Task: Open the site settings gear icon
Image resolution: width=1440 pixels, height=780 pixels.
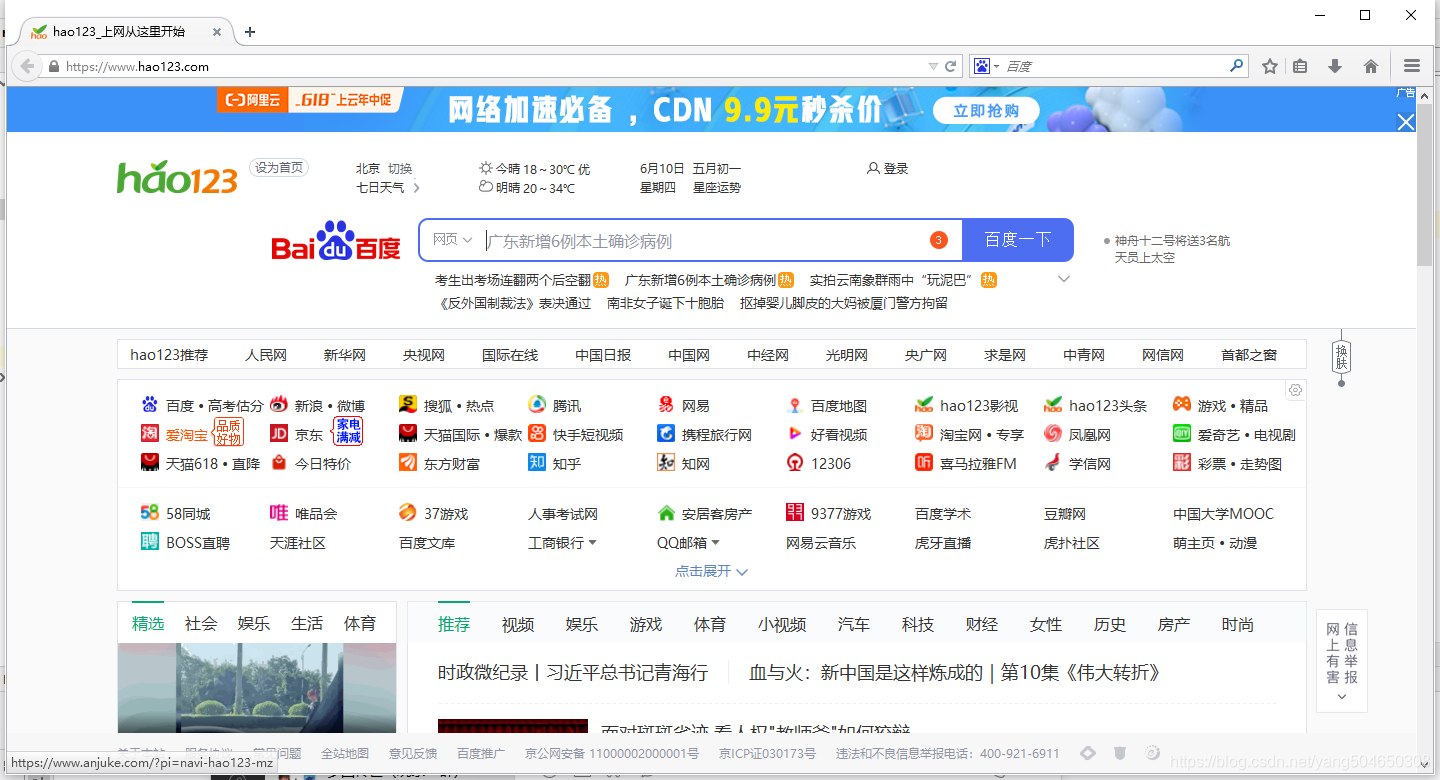Action: [x=1296, y=390]
